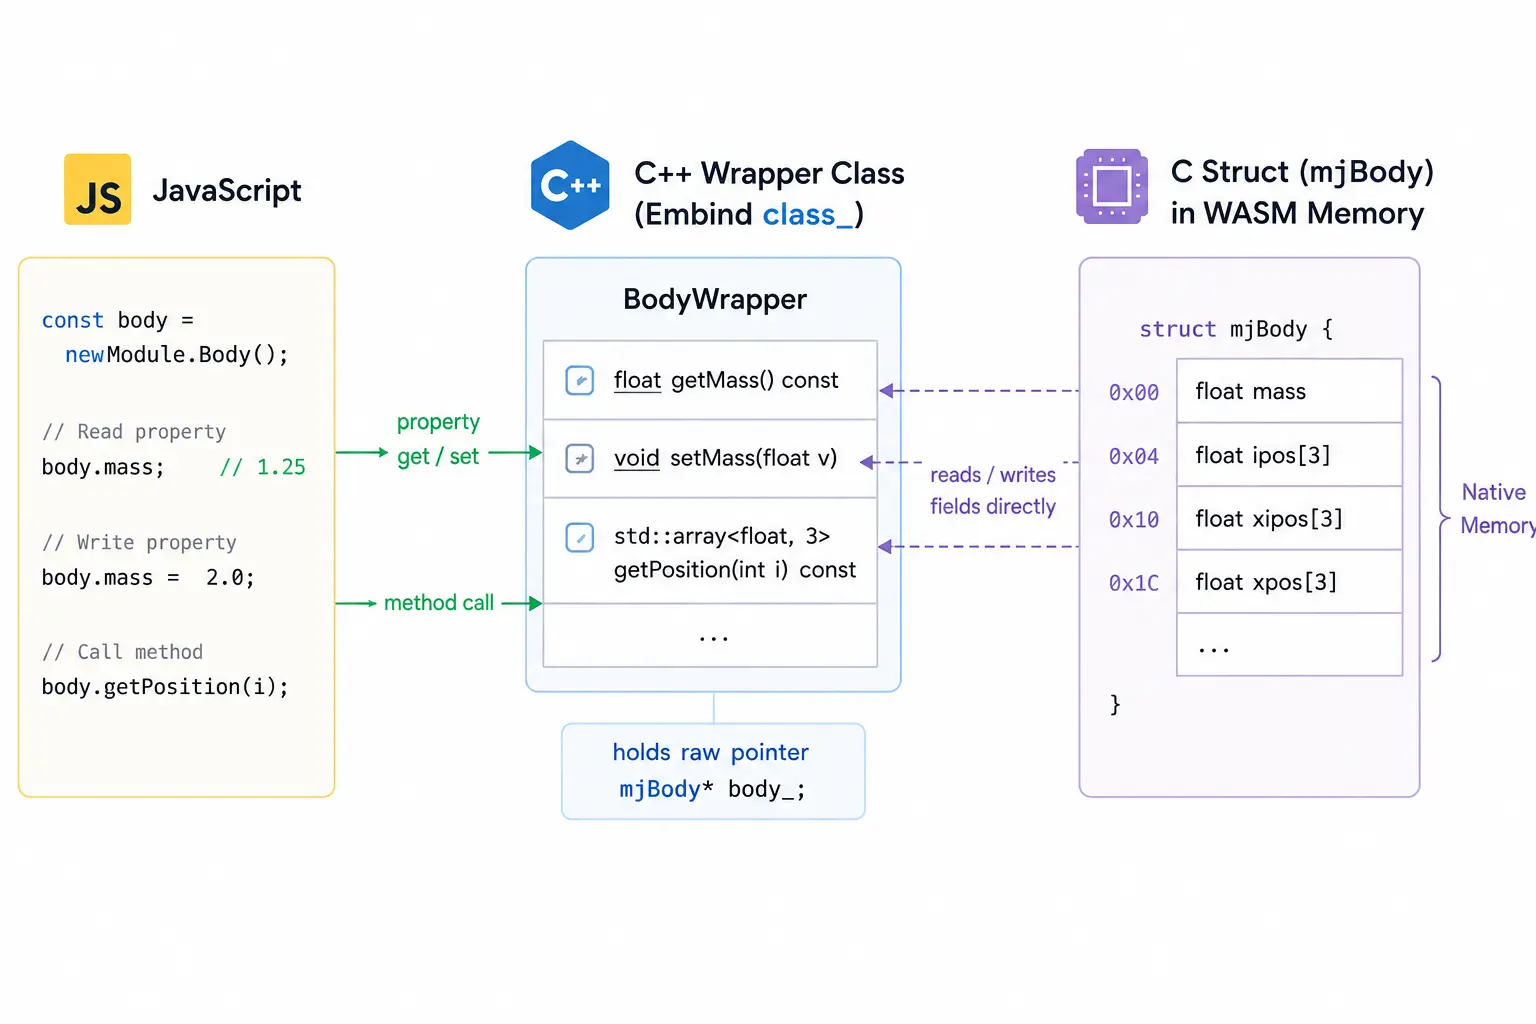
Task: Click the green 'get / set' label
Action: (438, 457)
